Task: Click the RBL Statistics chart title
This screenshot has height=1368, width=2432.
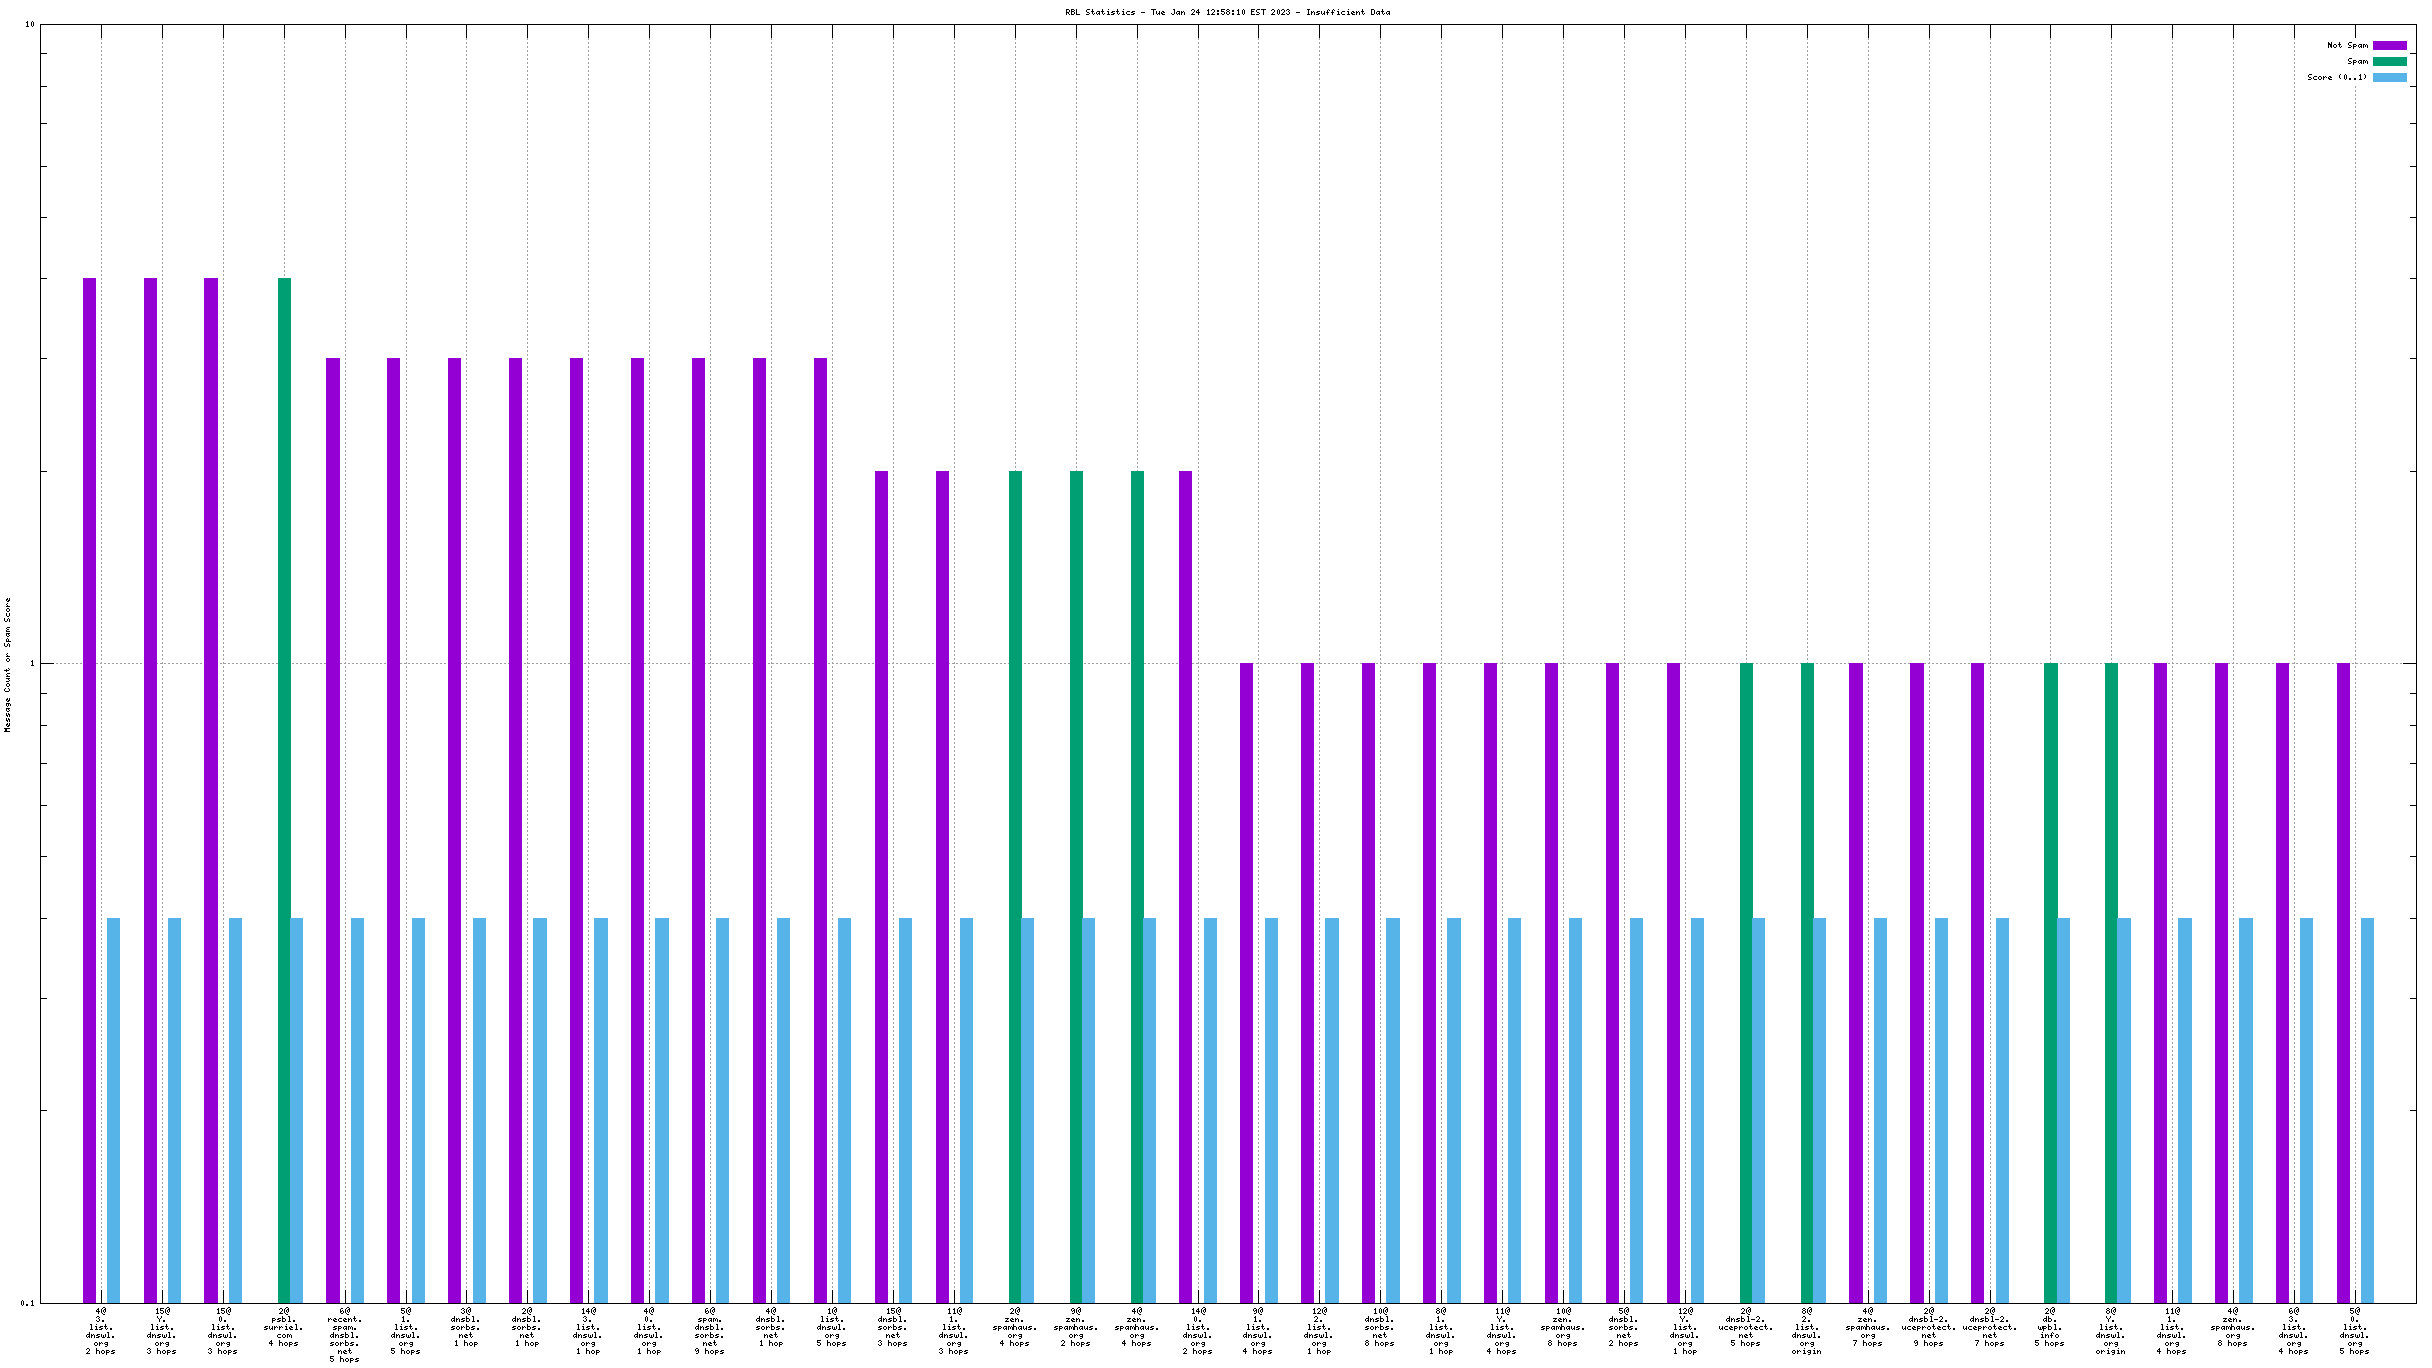Action: [1227, 12]
